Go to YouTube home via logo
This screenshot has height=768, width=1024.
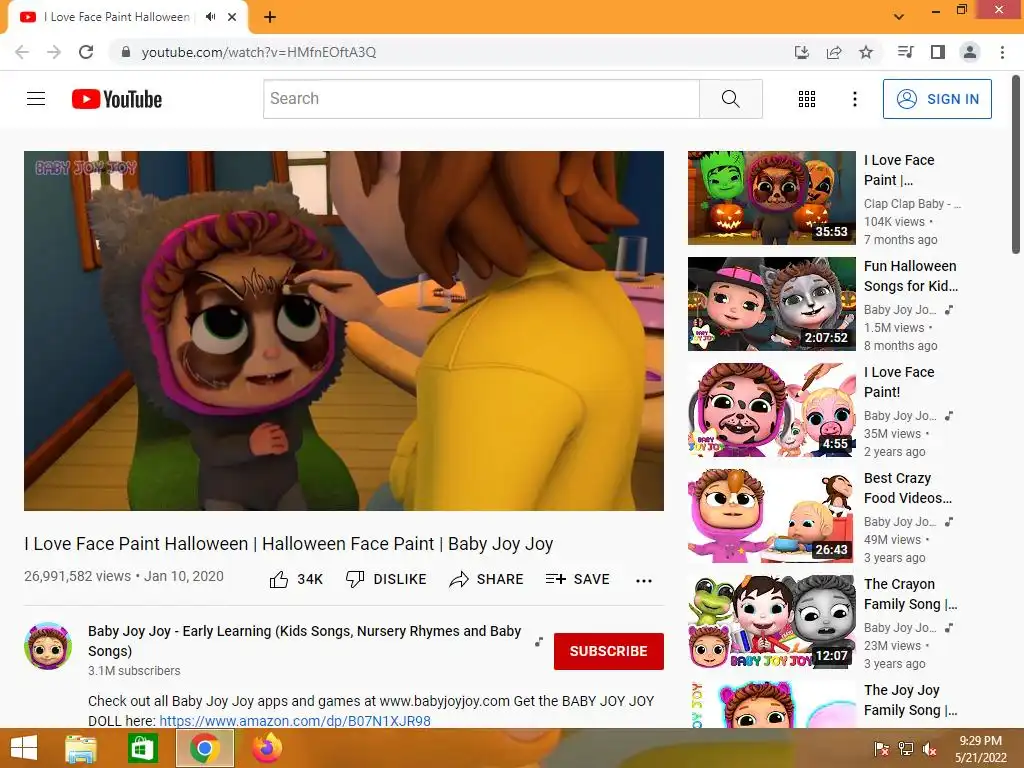click(x=117, y=99)
